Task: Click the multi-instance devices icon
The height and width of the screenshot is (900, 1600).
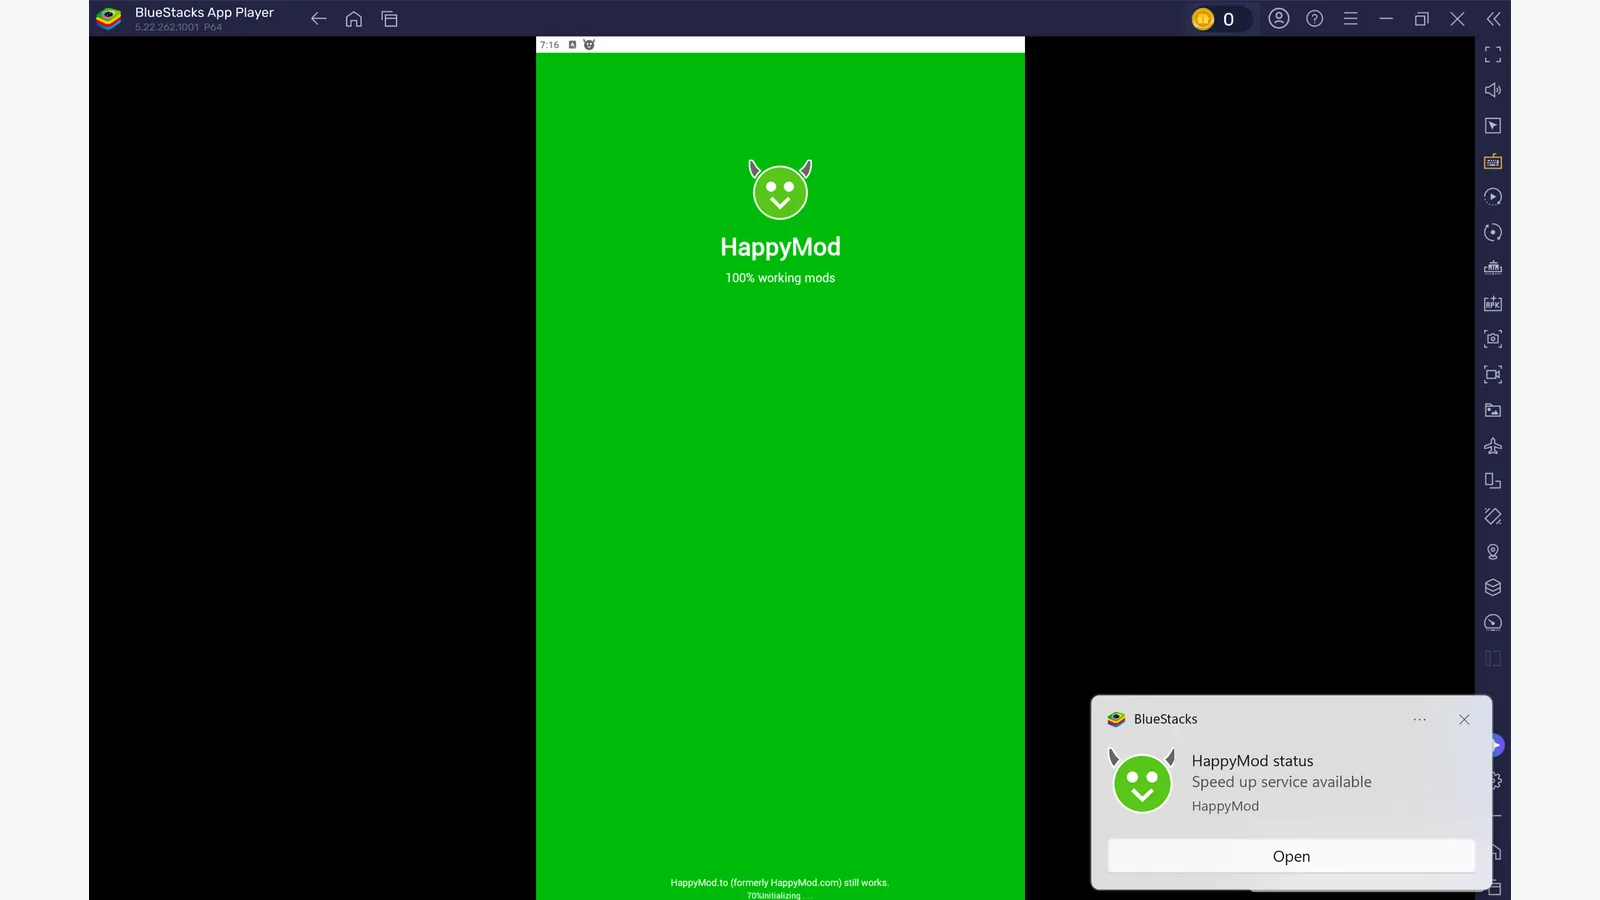Action: point(1493,481)
